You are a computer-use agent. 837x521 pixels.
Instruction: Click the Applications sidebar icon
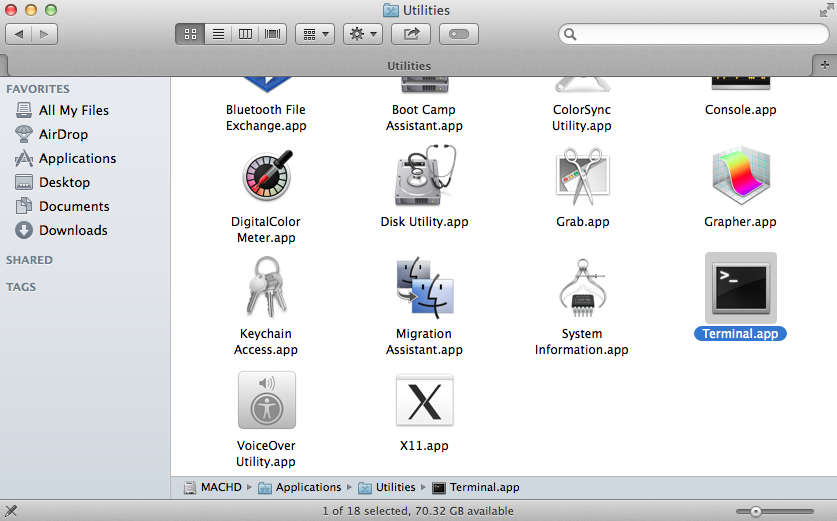pyautogui.click(x=23, y=158)
